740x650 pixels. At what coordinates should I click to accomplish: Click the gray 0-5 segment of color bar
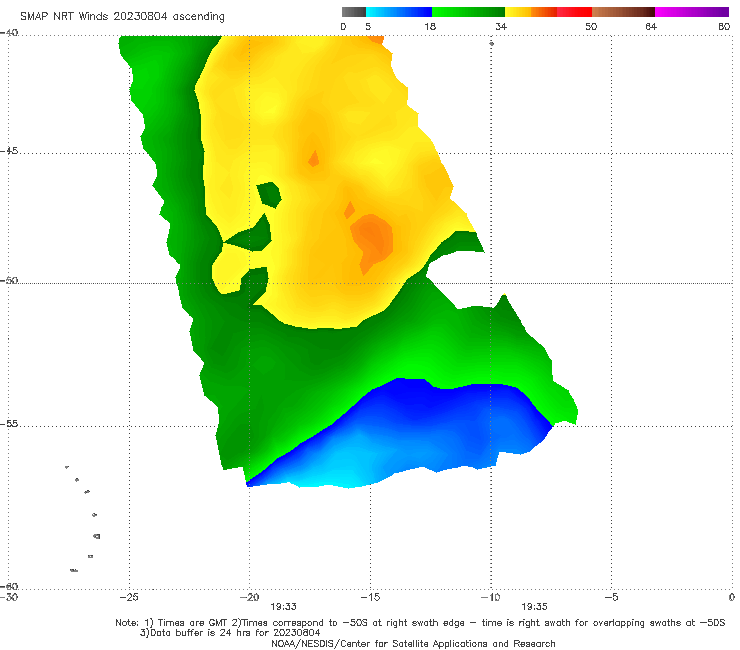(x=354, y=12)
